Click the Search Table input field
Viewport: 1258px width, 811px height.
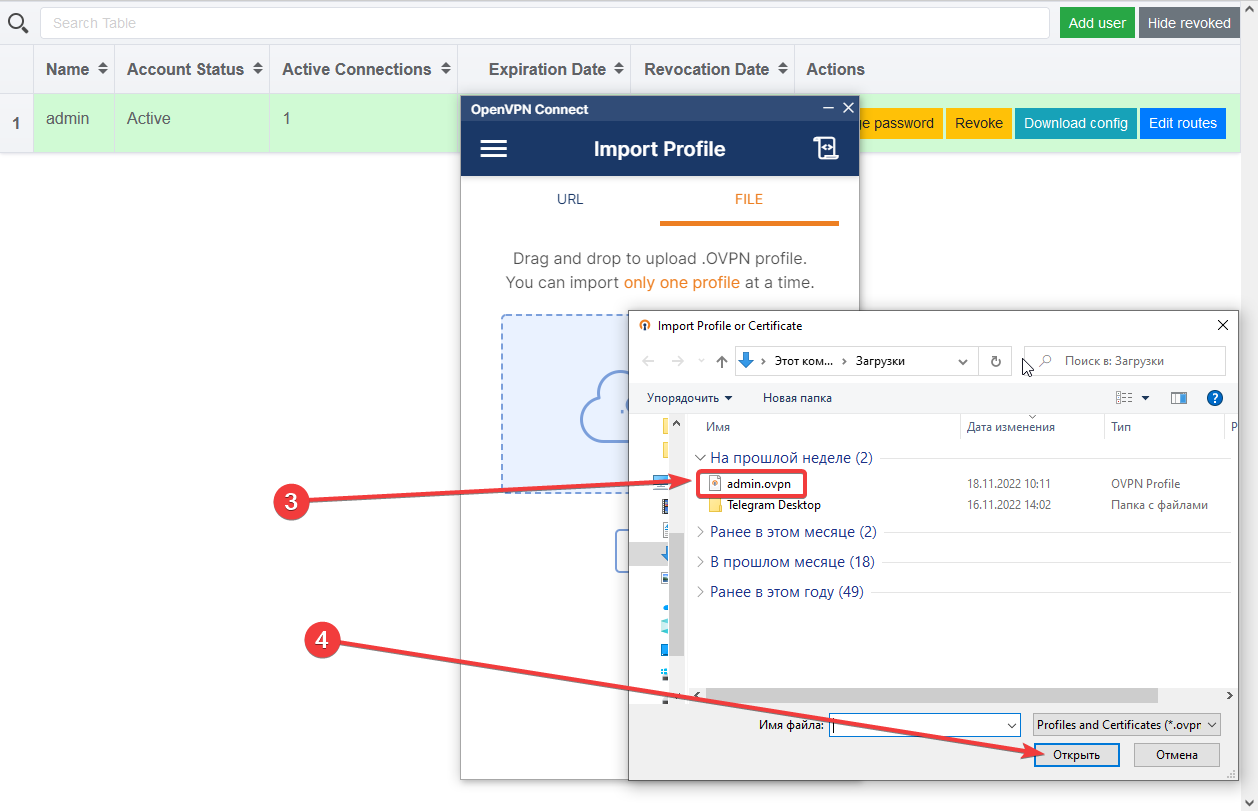[x=546, y=23]
